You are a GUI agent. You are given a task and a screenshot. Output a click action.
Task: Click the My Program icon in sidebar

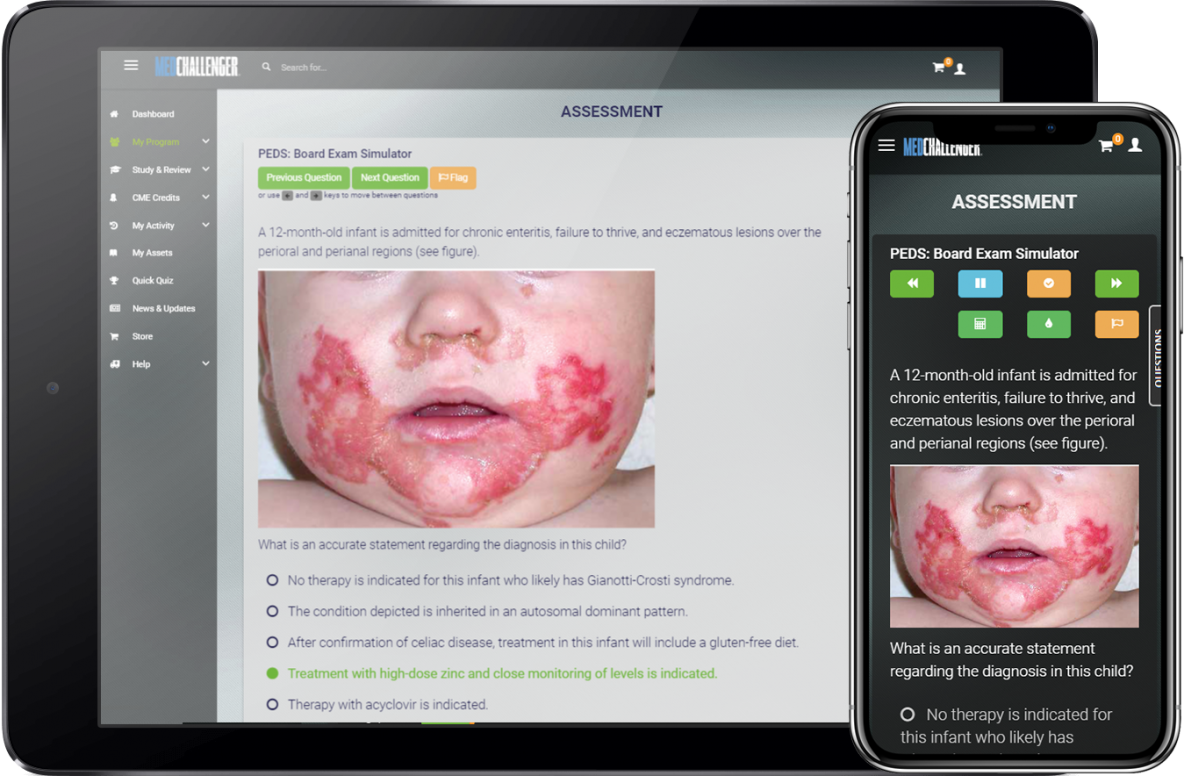click(x=114, y=142)
